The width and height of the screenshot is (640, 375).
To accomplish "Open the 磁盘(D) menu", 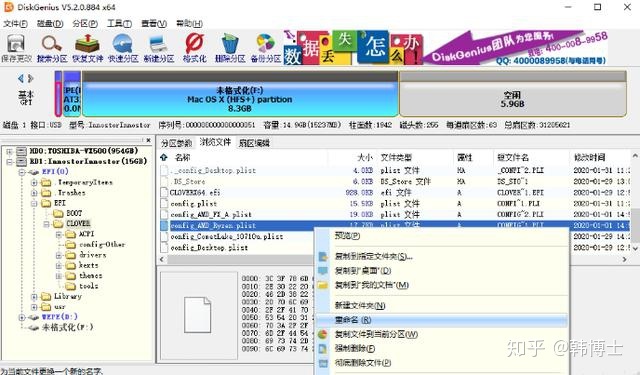I will 50,24.
